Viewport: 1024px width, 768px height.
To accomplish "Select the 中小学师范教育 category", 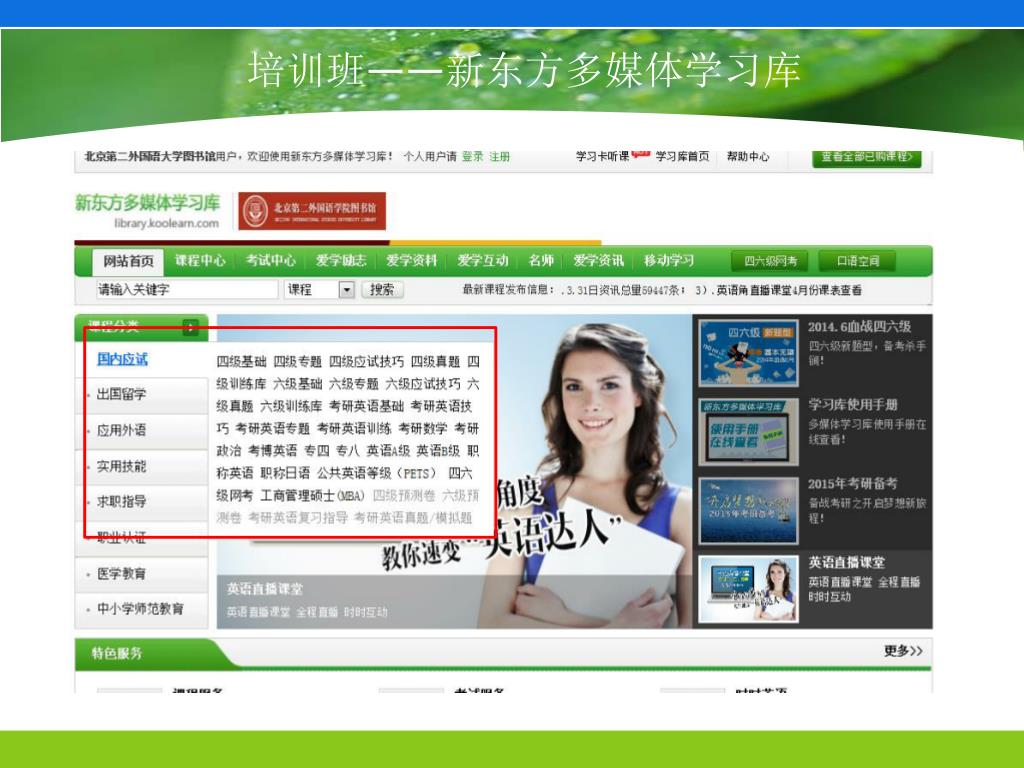I will pos(140,609).
